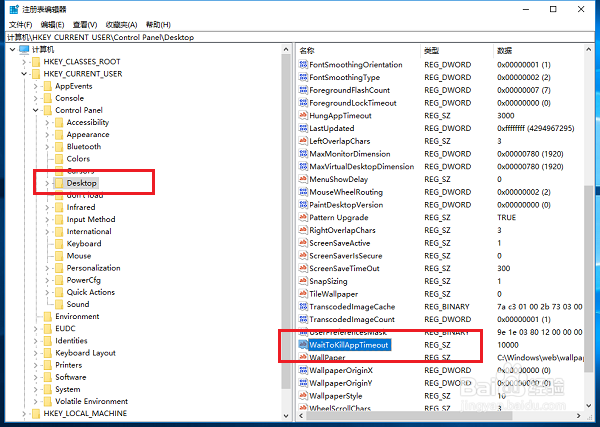Collapse the Control Panel key arrow
Image resolution: width=600 pixels, height=427 pixels.
[36, 110]
